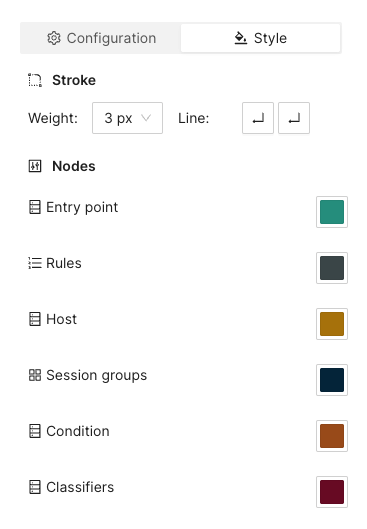Click the Nodes section sliders icon
Image resolution: width=367 pixels, height=529 pixels.
[35, 166]
